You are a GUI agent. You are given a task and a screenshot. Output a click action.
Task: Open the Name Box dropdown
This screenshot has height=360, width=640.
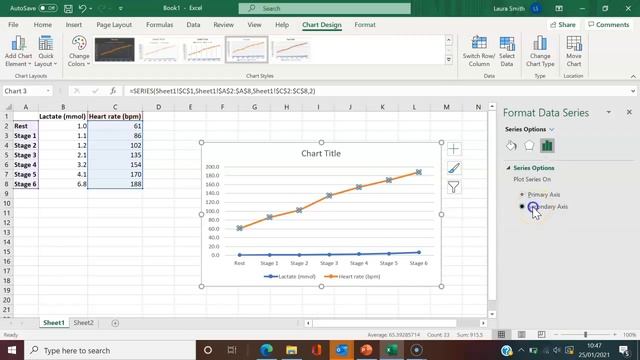(48, 91)
